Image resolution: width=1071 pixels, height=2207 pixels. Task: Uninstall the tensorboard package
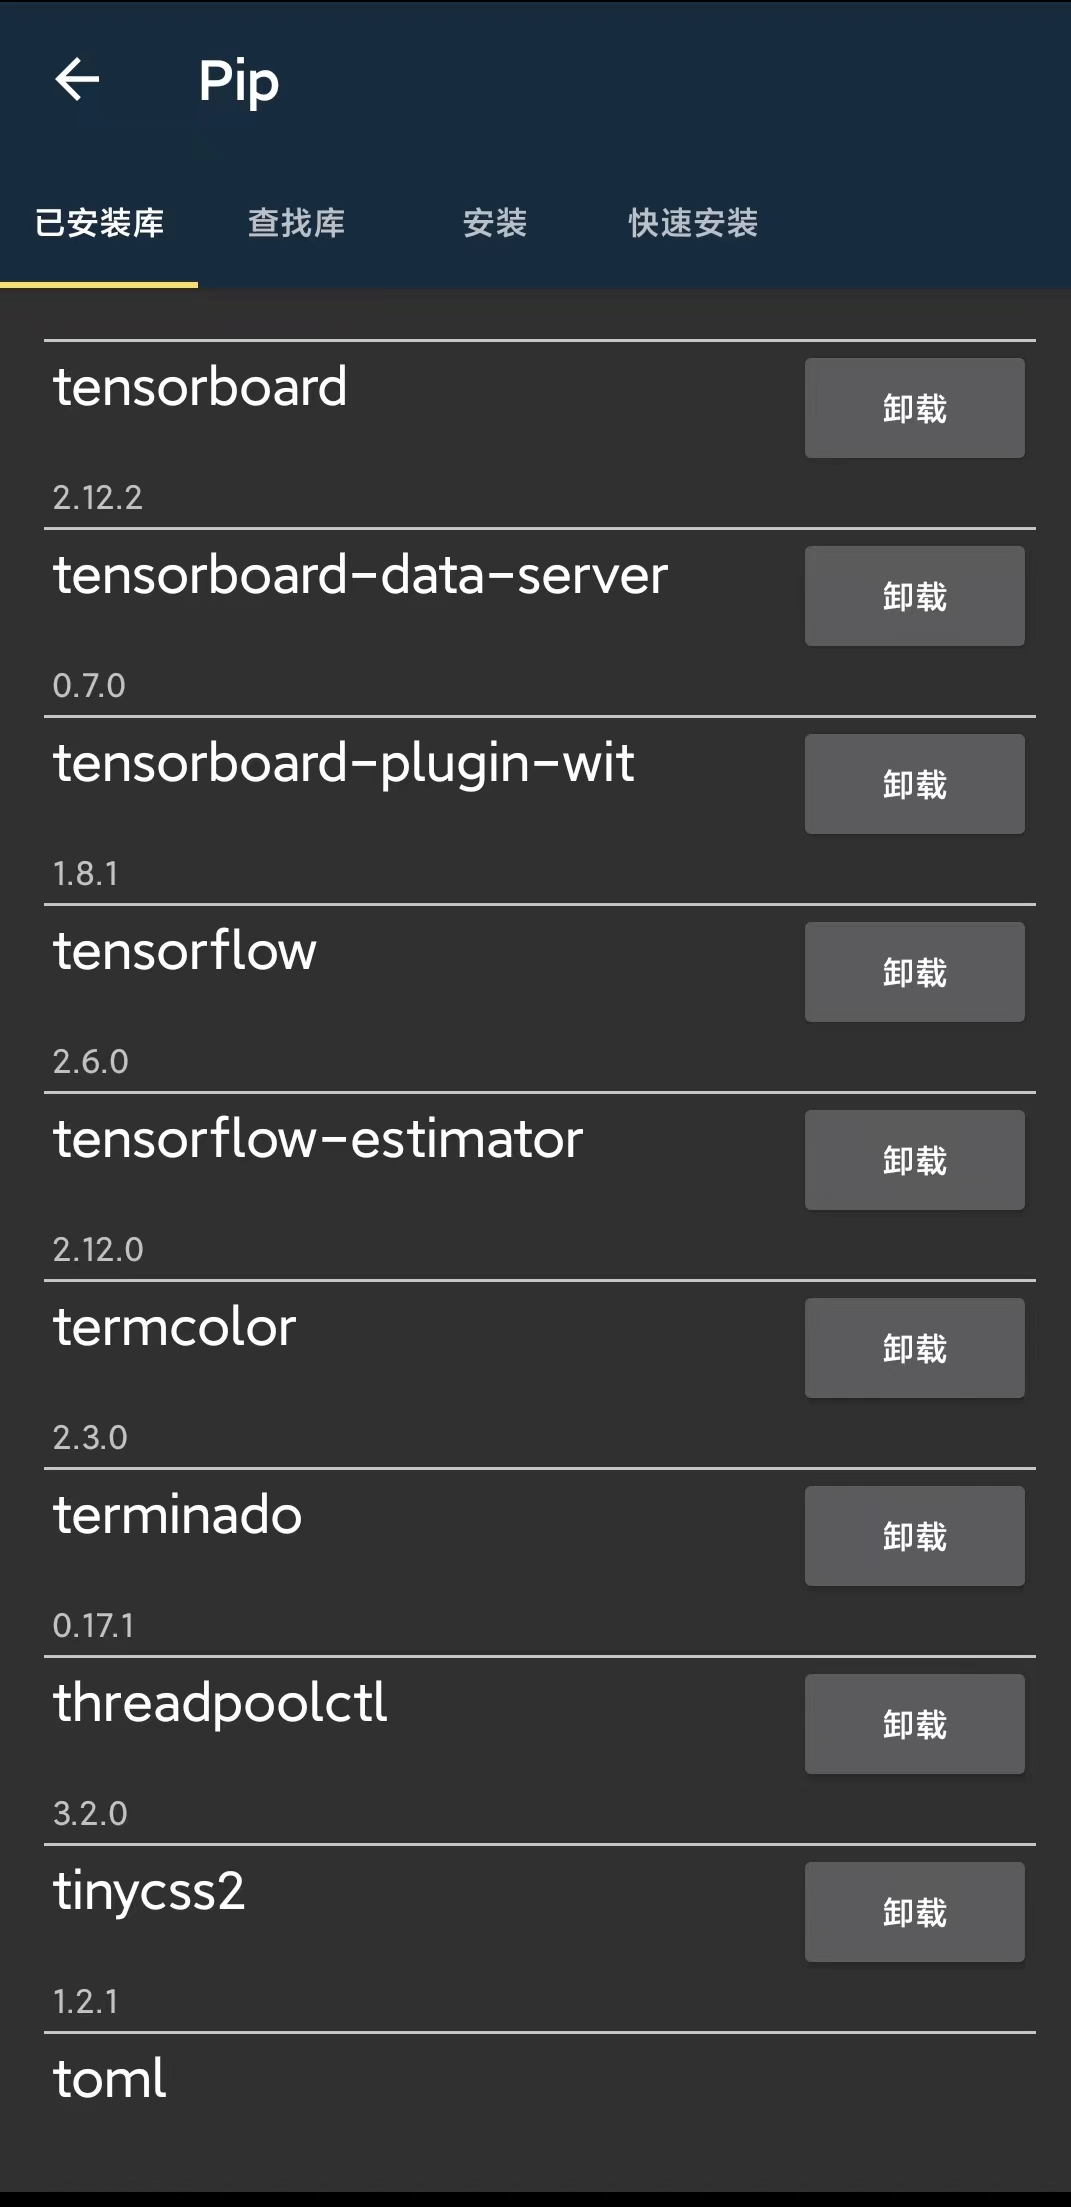913,407
